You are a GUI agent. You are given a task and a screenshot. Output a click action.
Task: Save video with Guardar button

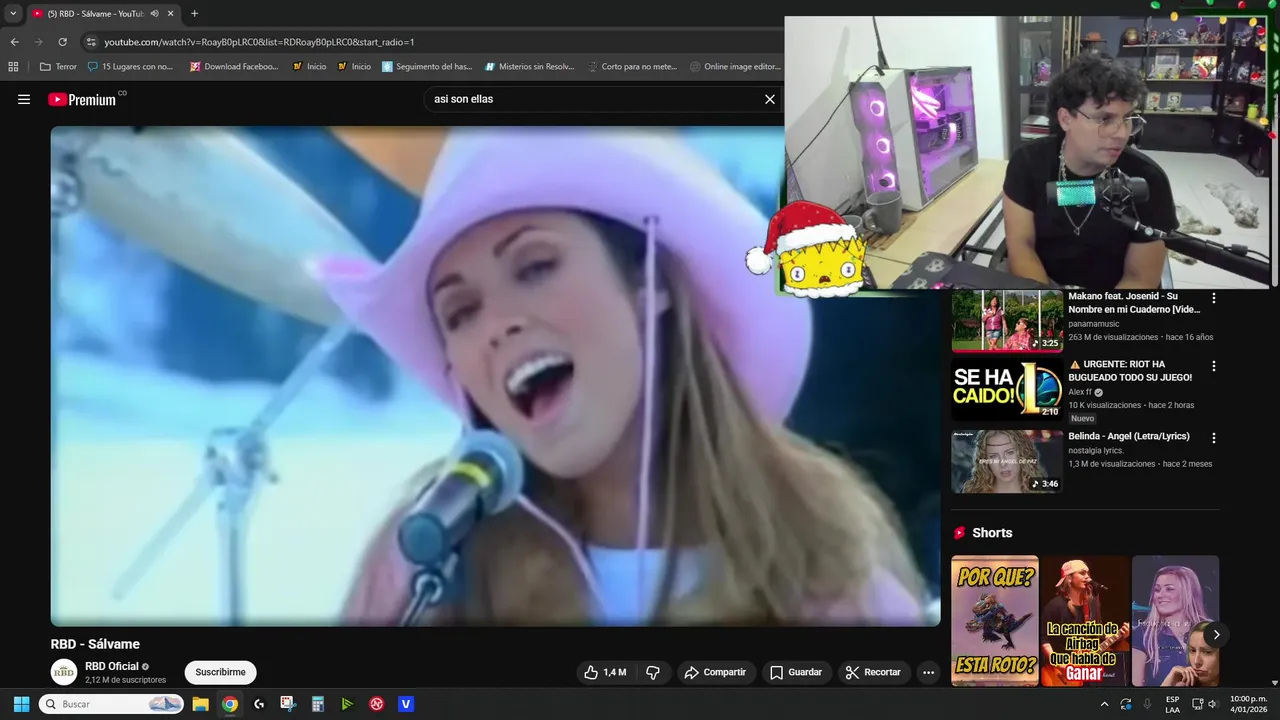(x=795, y=672)
